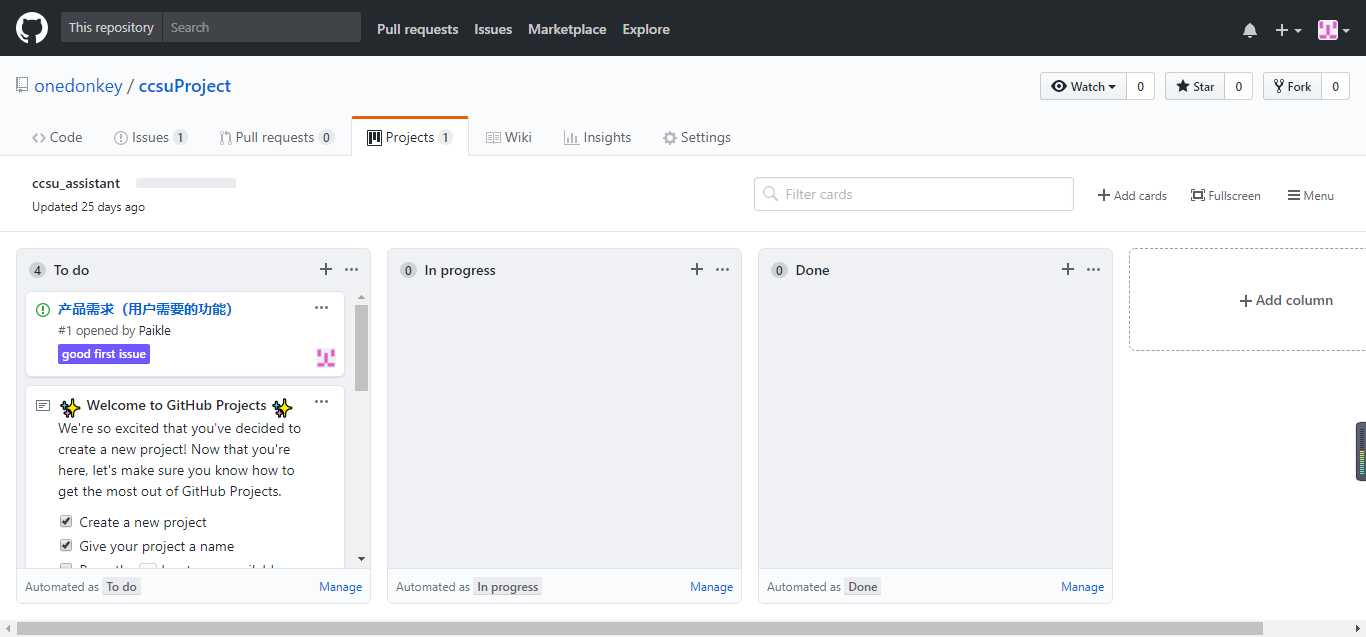Click the ccsu_assistant project name
Image resolution: width=1366 pixels, height=637 pixels.
76,183
